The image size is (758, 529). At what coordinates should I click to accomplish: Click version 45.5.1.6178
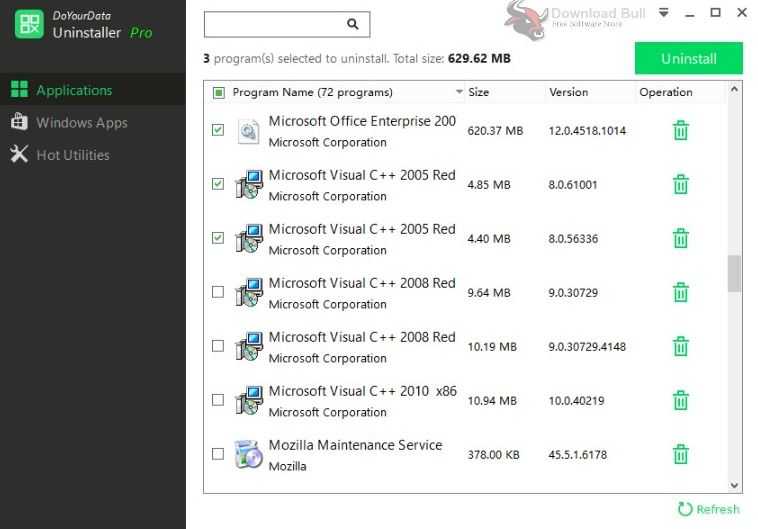577,455
